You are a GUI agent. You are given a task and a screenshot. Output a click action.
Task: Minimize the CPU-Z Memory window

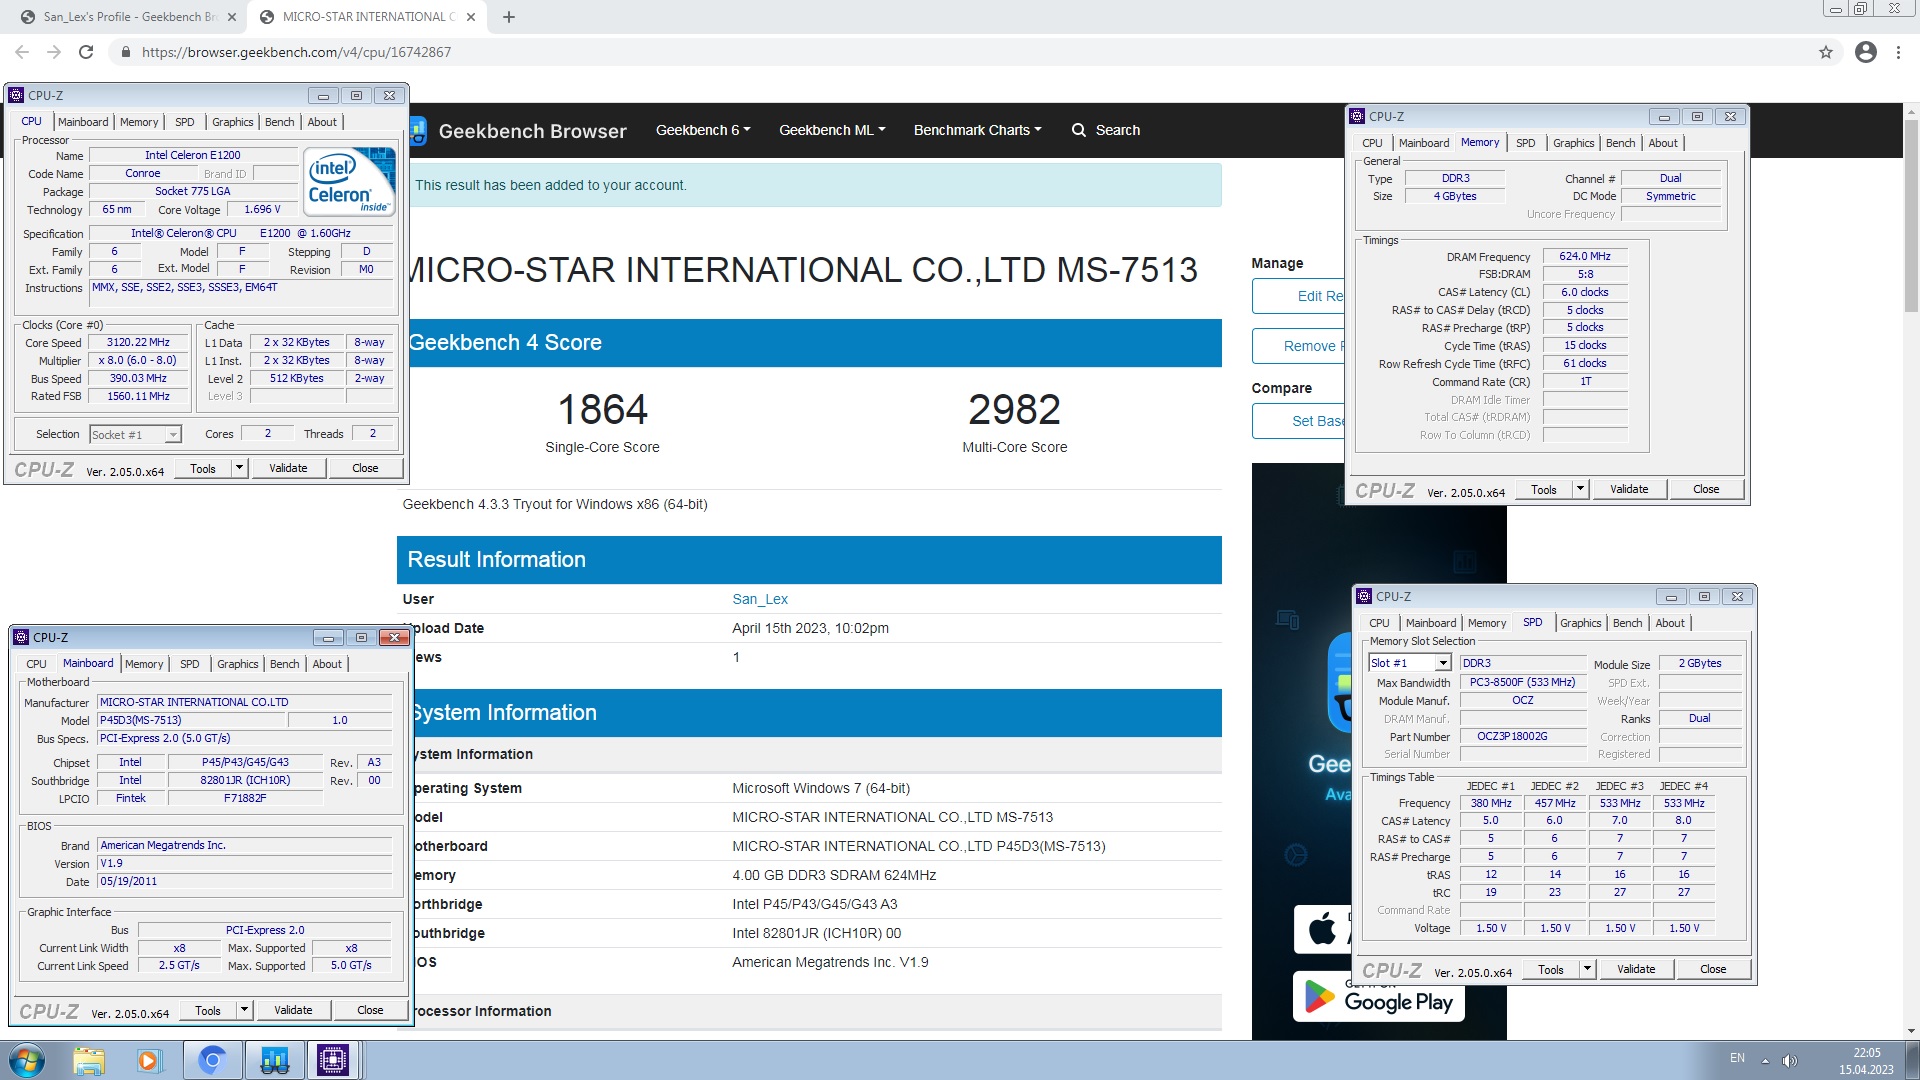coord(1664,117)
